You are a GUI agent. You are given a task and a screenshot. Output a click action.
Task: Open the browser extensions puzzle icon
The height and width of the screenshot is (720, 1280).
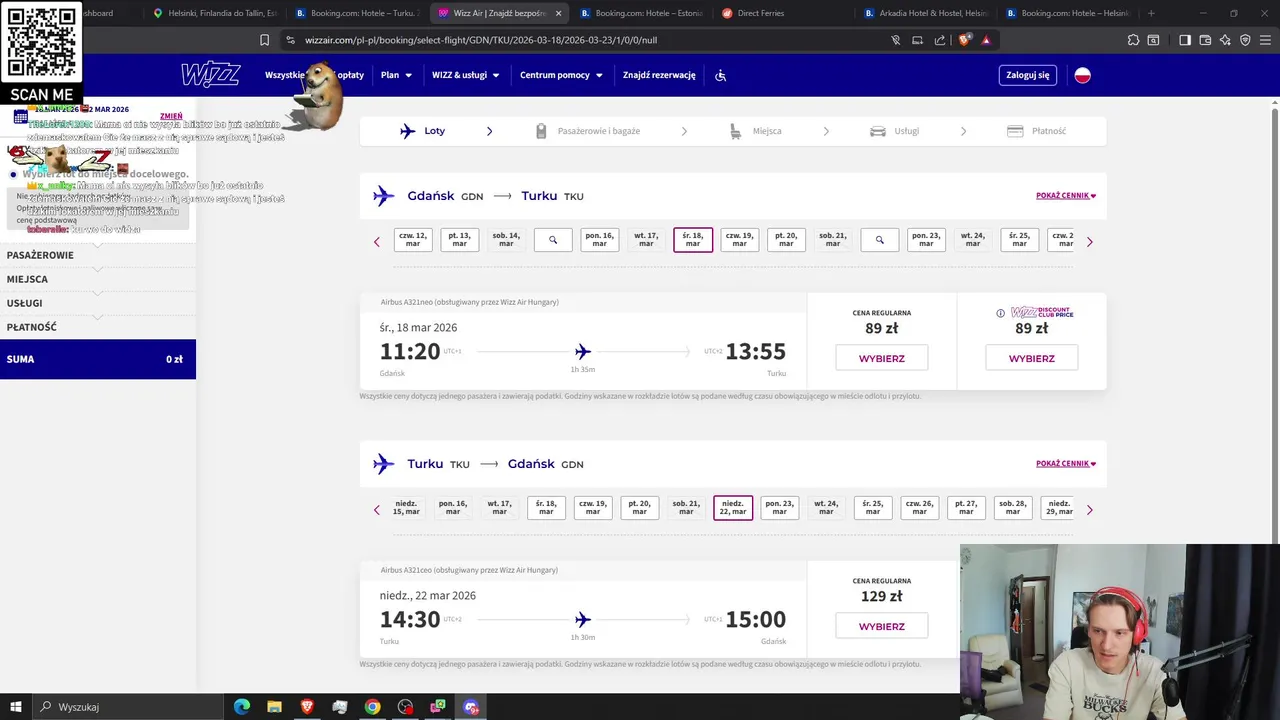tap(1133, 40)
